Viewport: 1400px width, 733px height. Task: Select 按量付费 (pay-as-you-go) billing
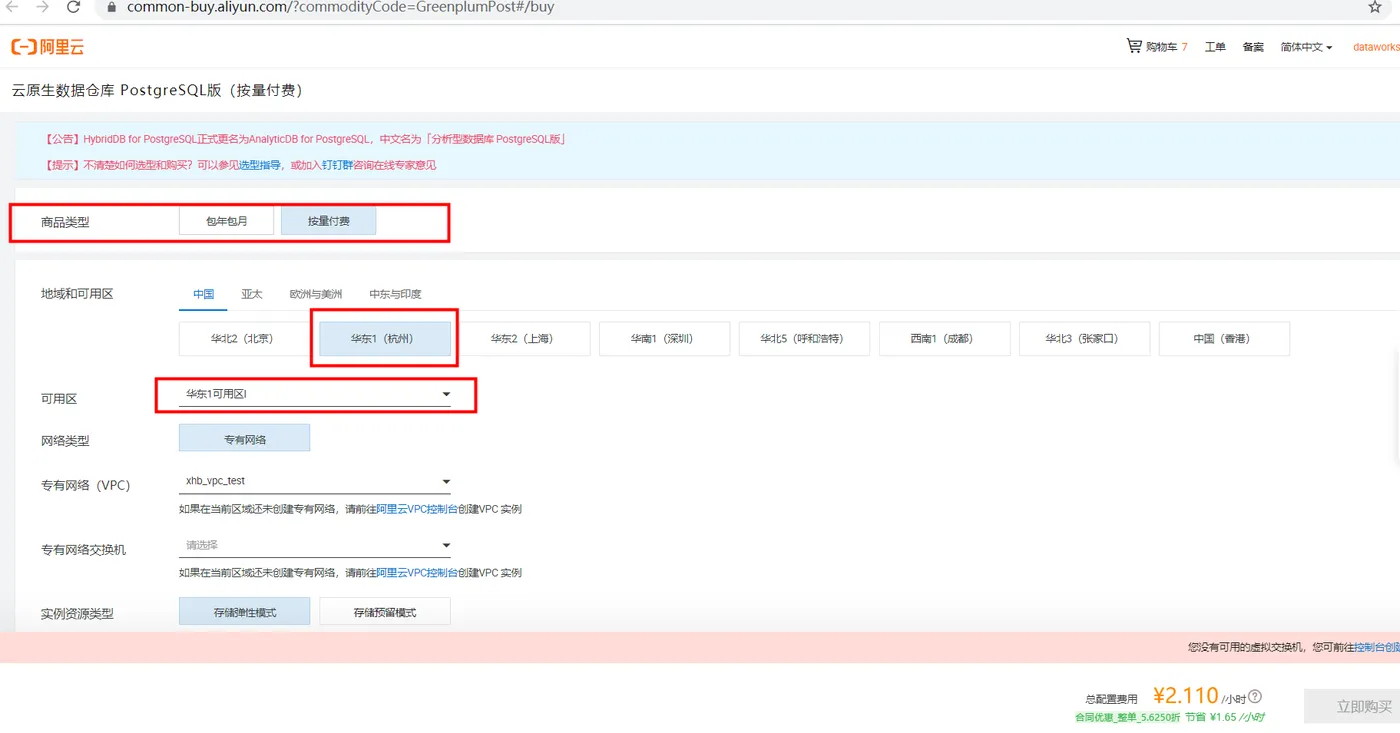click(x=328, y=221)
